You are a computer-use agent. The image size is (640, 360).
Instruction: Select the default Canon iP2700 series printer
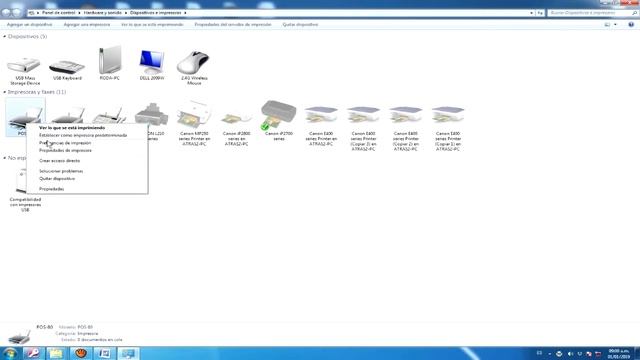click(278, 120)
